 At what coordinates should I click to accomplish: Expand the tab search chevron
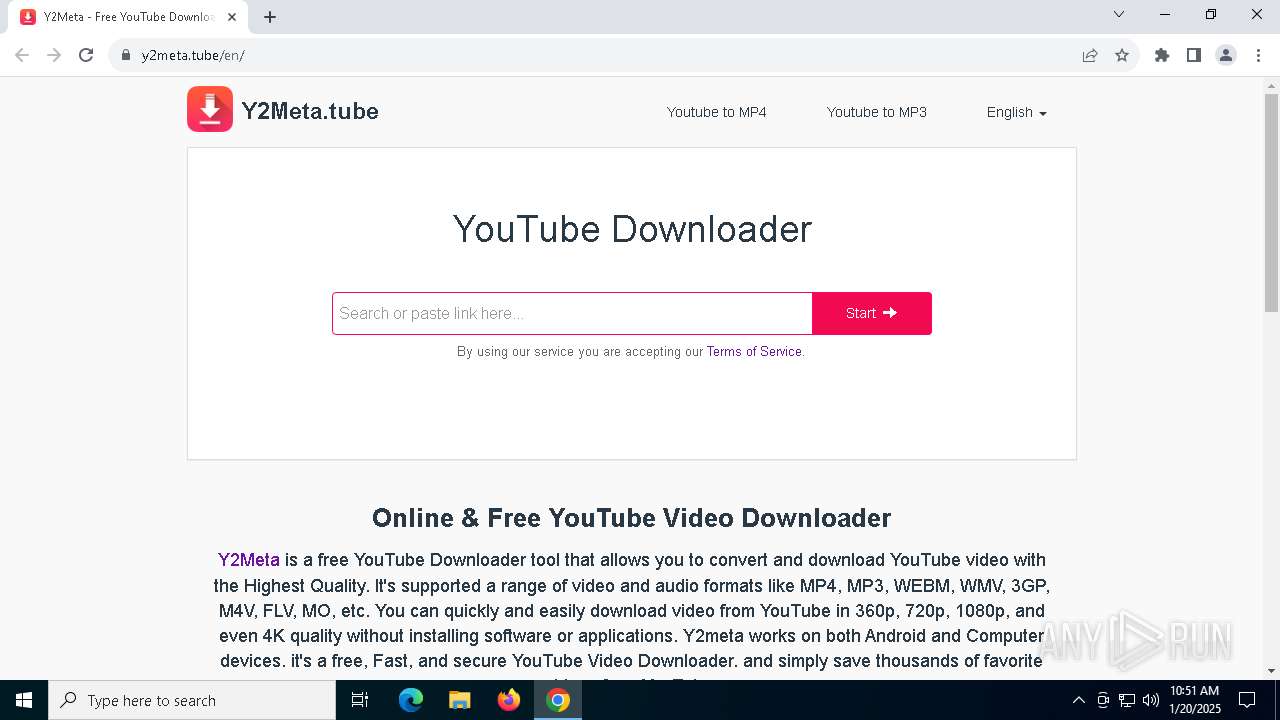pos(1119,14)
